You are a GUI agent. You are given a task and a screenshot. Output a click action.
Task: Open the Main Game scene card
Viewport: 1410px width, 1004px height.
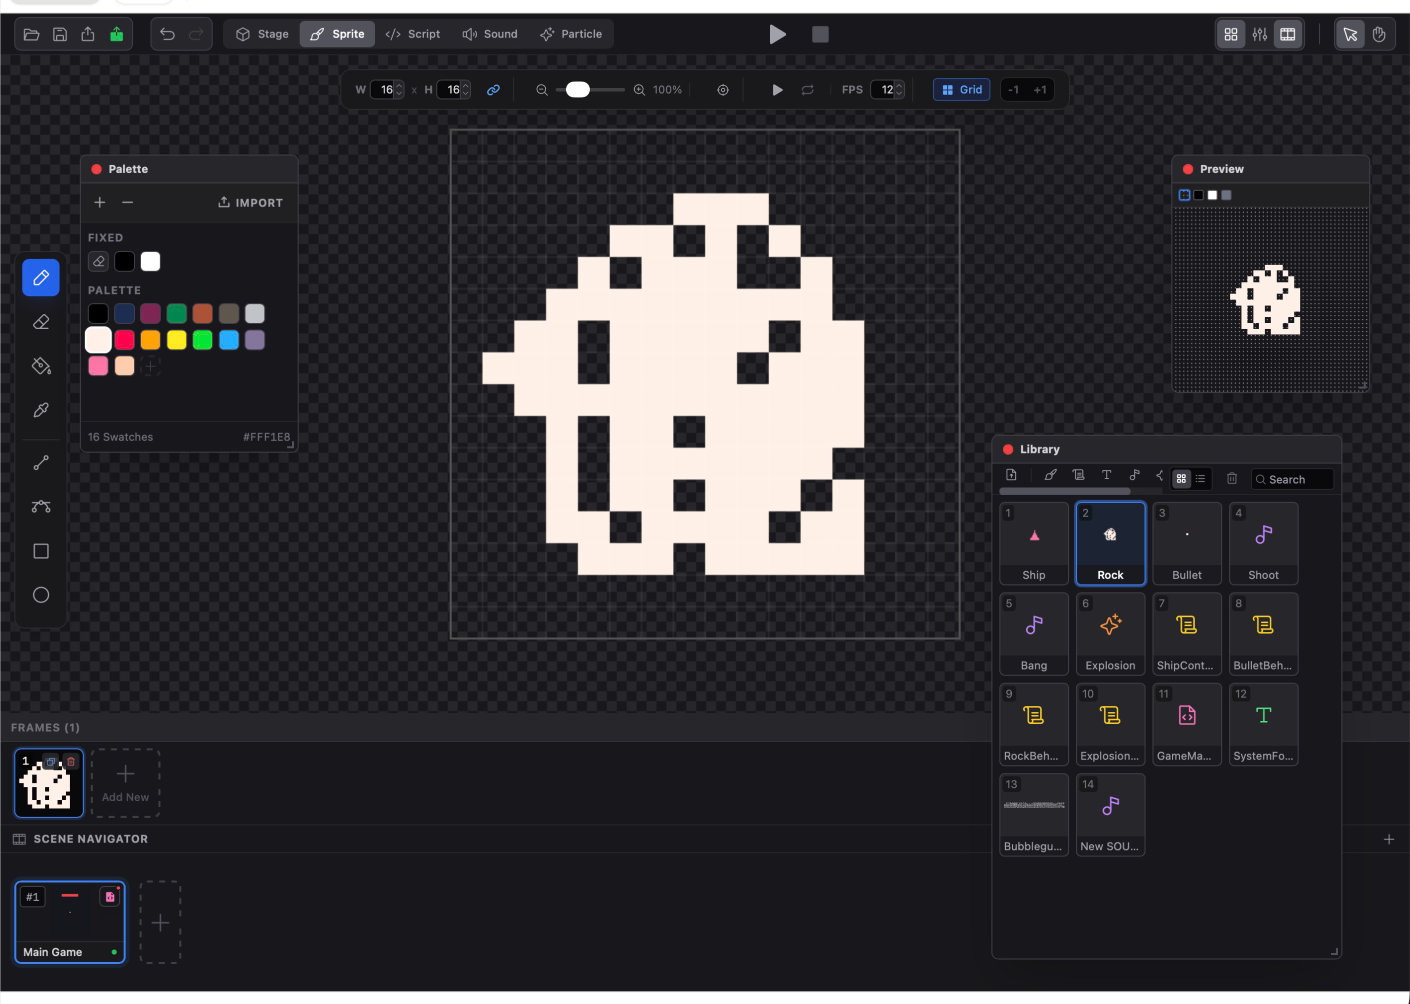pos(70,922)
